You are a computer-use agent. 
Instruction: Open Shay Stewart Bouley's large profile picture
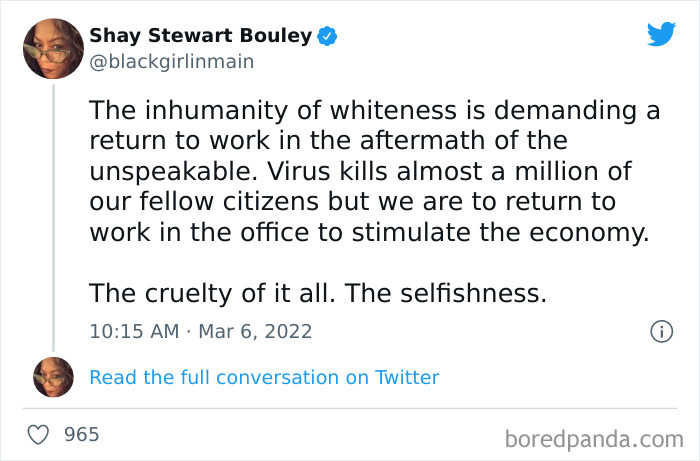coord(53,49)
